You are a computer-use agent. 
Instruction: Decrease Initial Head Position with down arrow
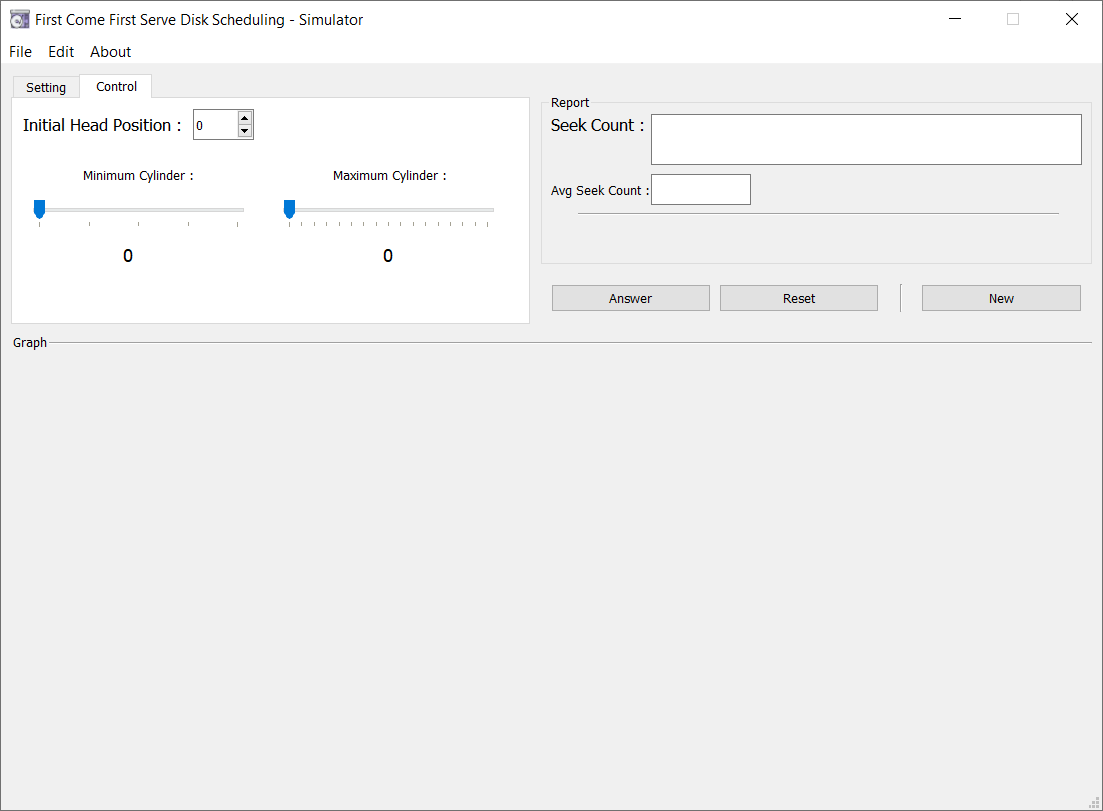[x=245, y=131]
